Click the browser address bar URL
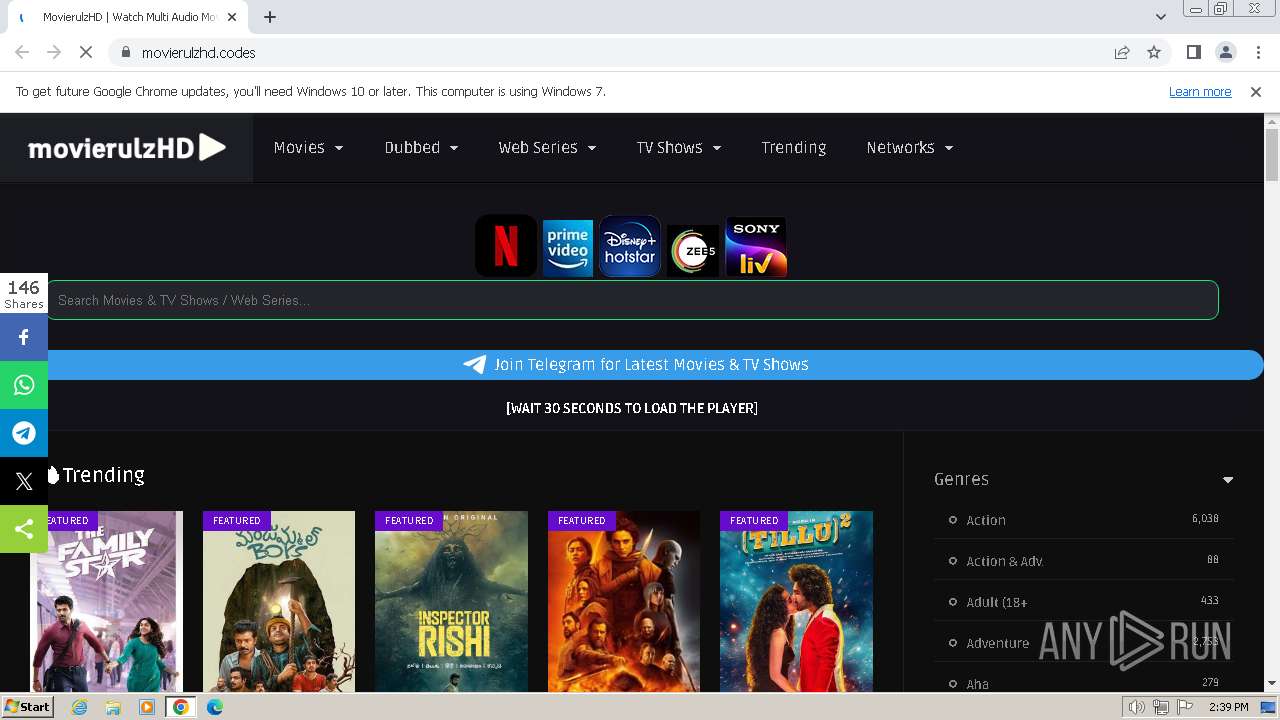1280x720 pixels. pyautogui.click(x=198, y=52)
